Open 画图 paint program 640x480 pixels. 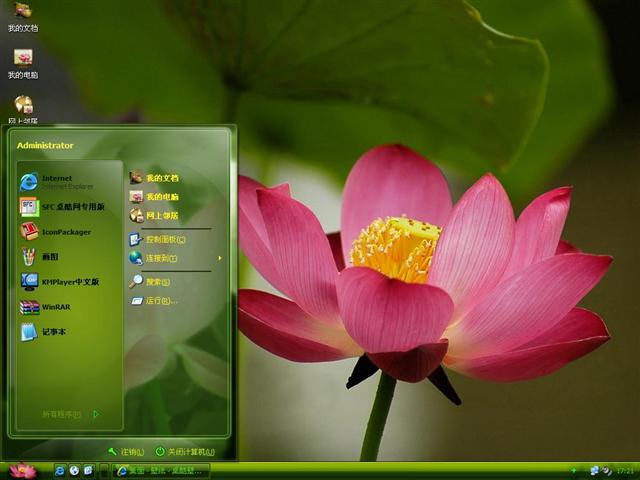click(39, 257)
